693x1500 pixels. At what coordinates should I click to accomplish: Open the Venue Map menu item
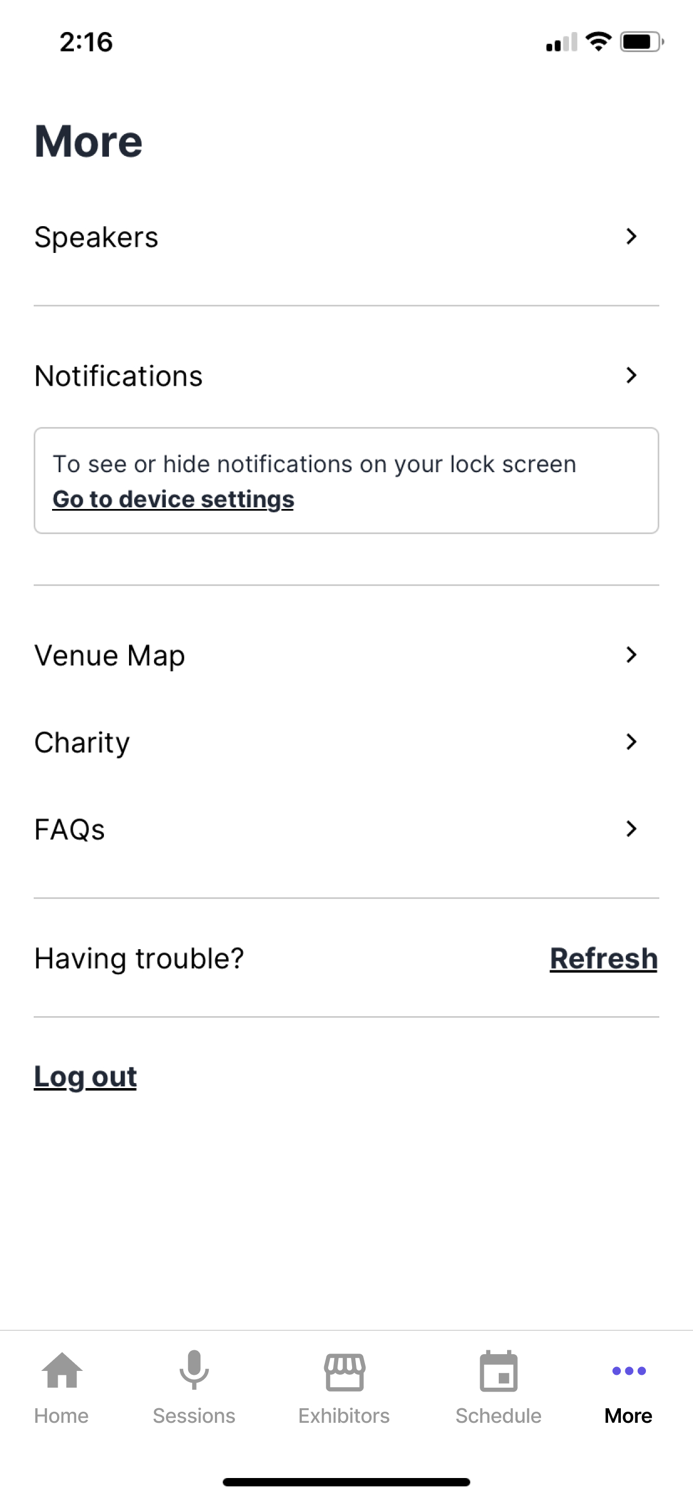[110, 656]
